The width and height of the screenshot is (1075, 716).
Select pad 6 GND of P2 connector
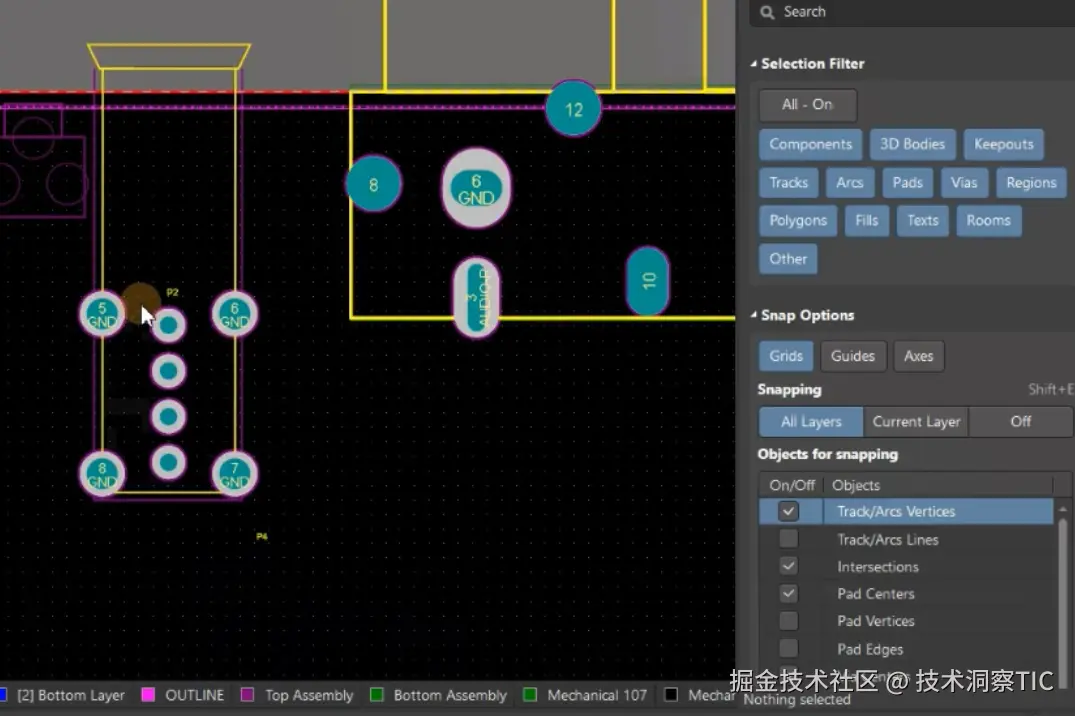[x=234, y=314]
